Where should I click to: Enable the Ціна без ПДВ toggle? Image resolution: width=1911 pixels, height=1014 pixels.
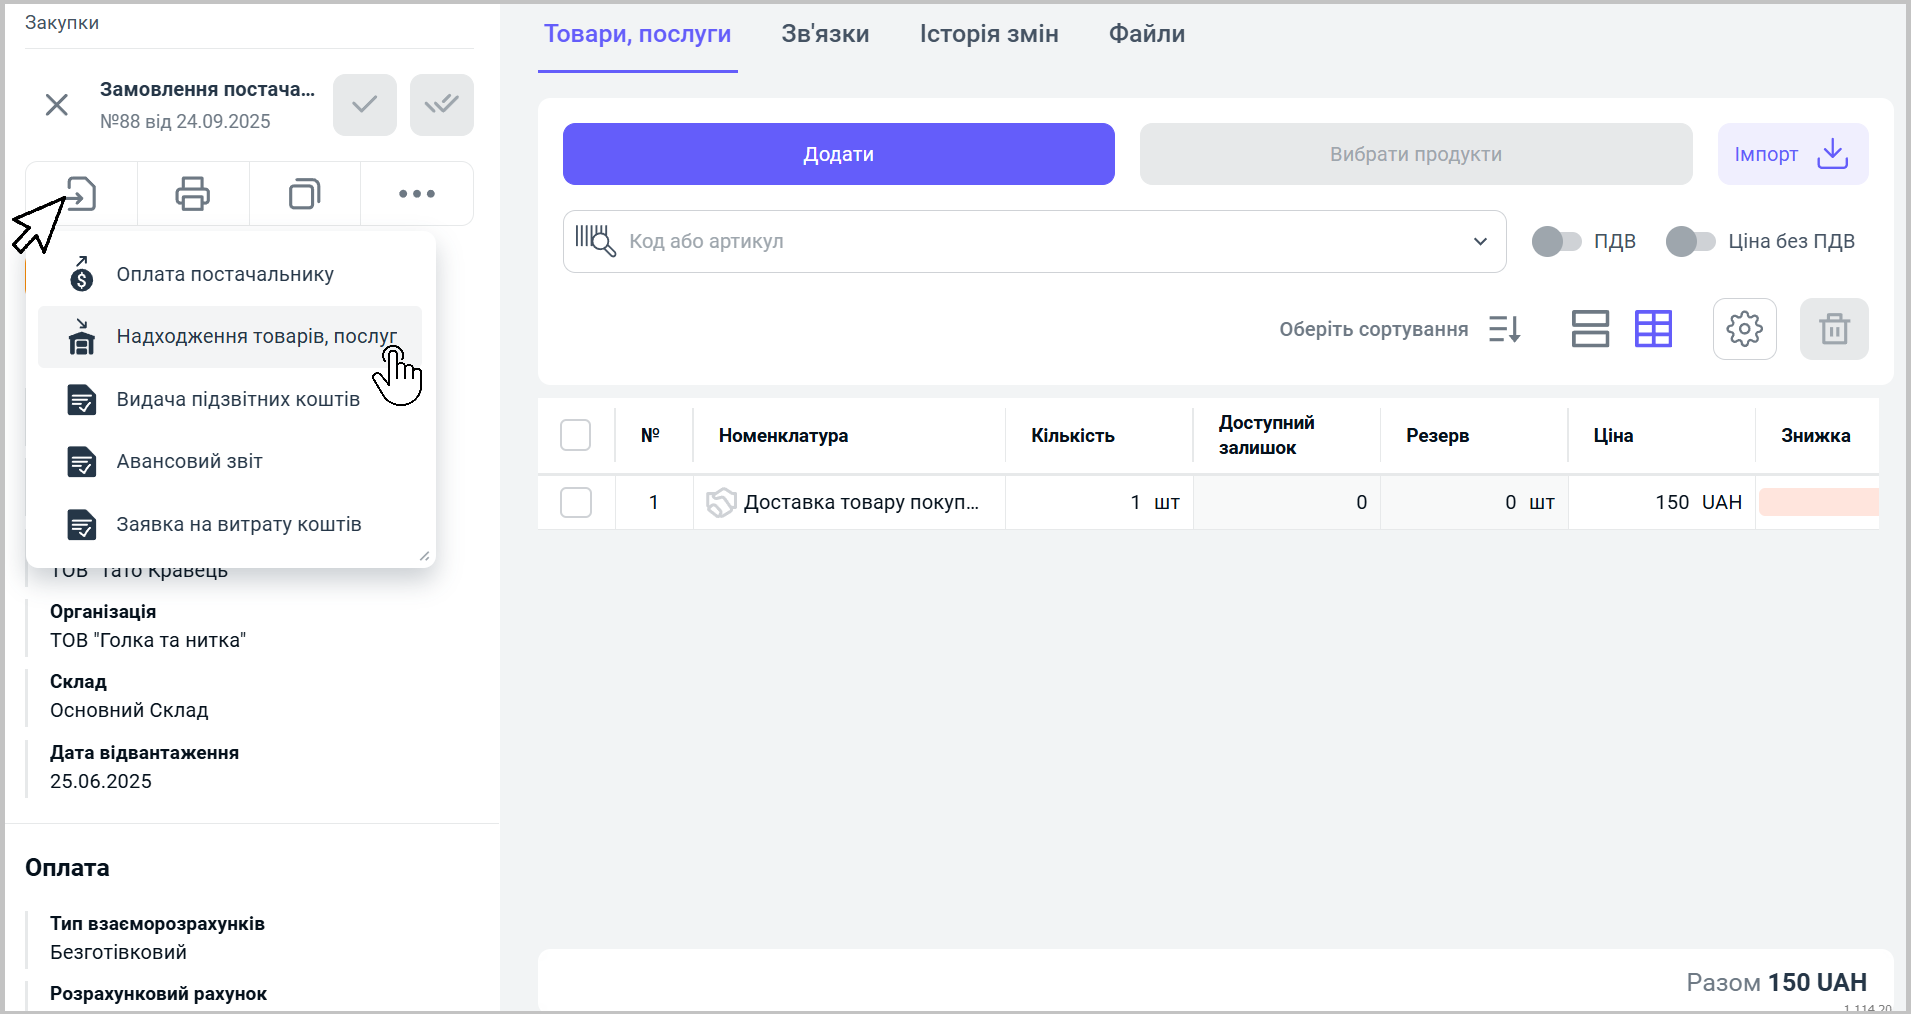tap(1690, 241)
